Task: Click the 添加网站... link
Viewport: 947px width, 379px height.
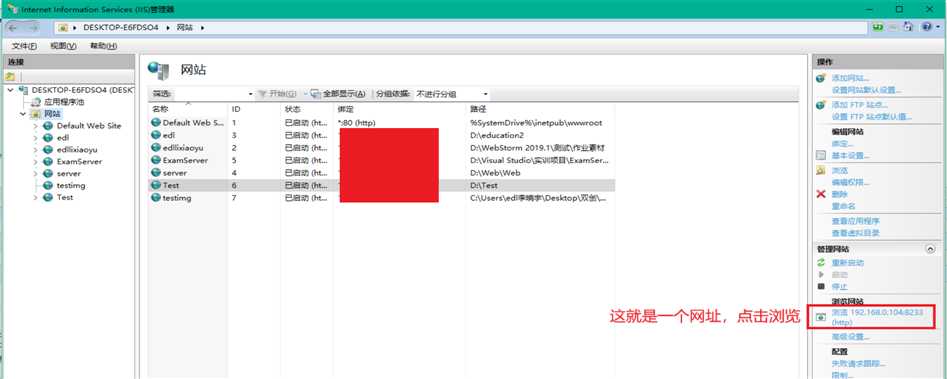Action: pyautogui.click(x=850, y=78)
